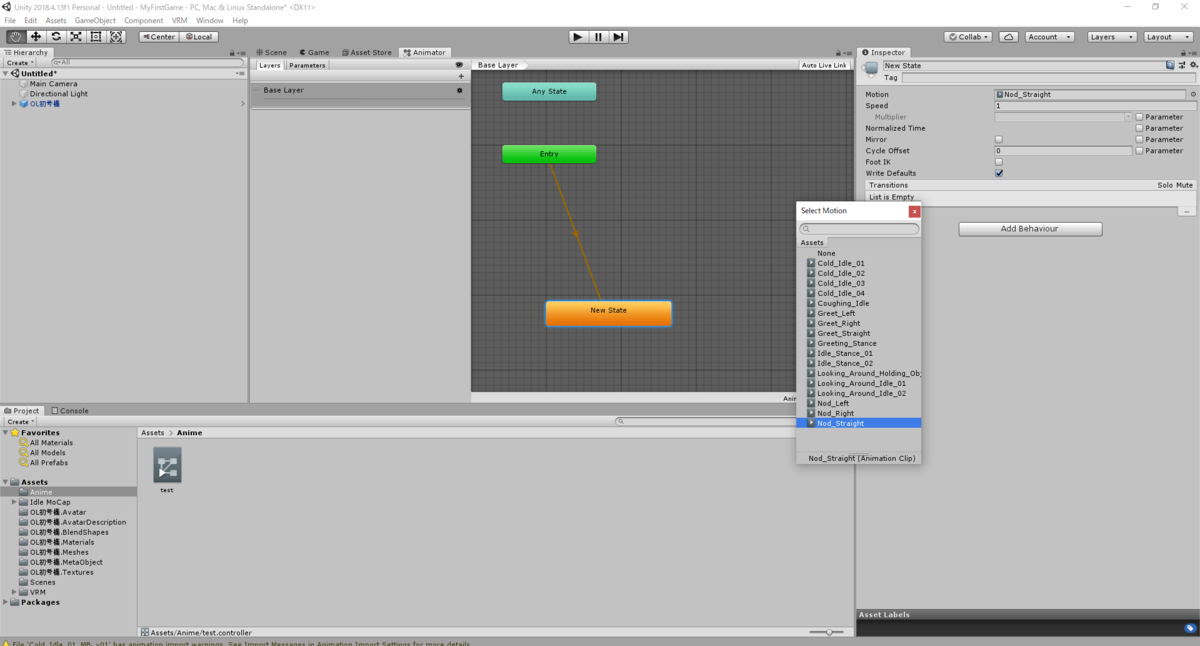Toggle the Foot IK checkbox
This screenshot has height=646, width=1200.
(x=999, y=162)
